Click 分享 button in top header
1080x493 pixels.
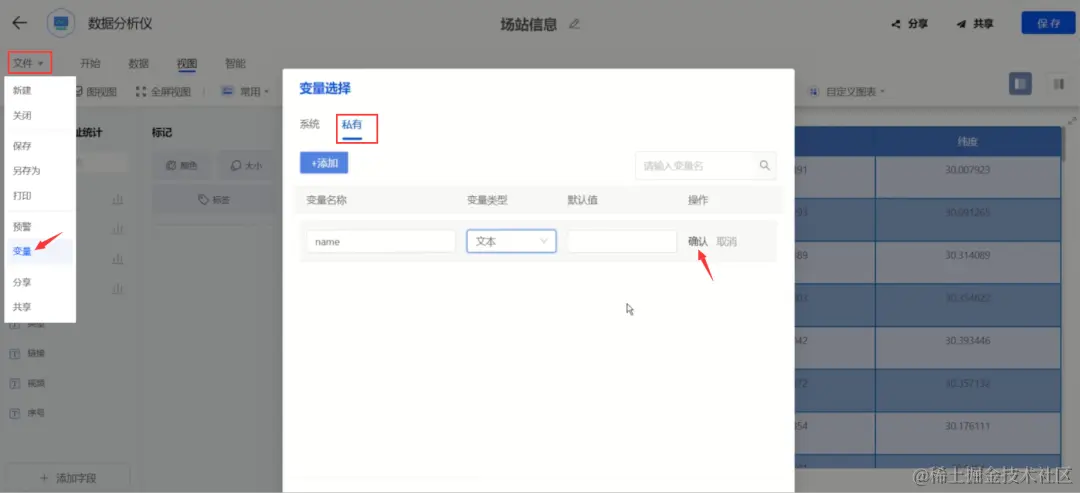click(x=909, y=23)
